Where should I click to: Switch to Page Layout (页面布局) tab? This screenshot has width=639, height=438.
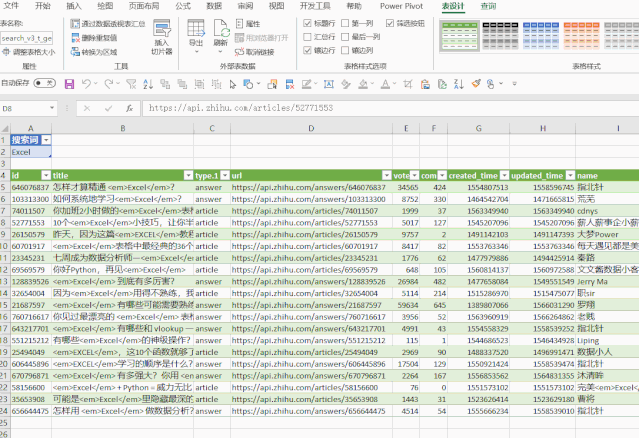[x=144, y=6]
